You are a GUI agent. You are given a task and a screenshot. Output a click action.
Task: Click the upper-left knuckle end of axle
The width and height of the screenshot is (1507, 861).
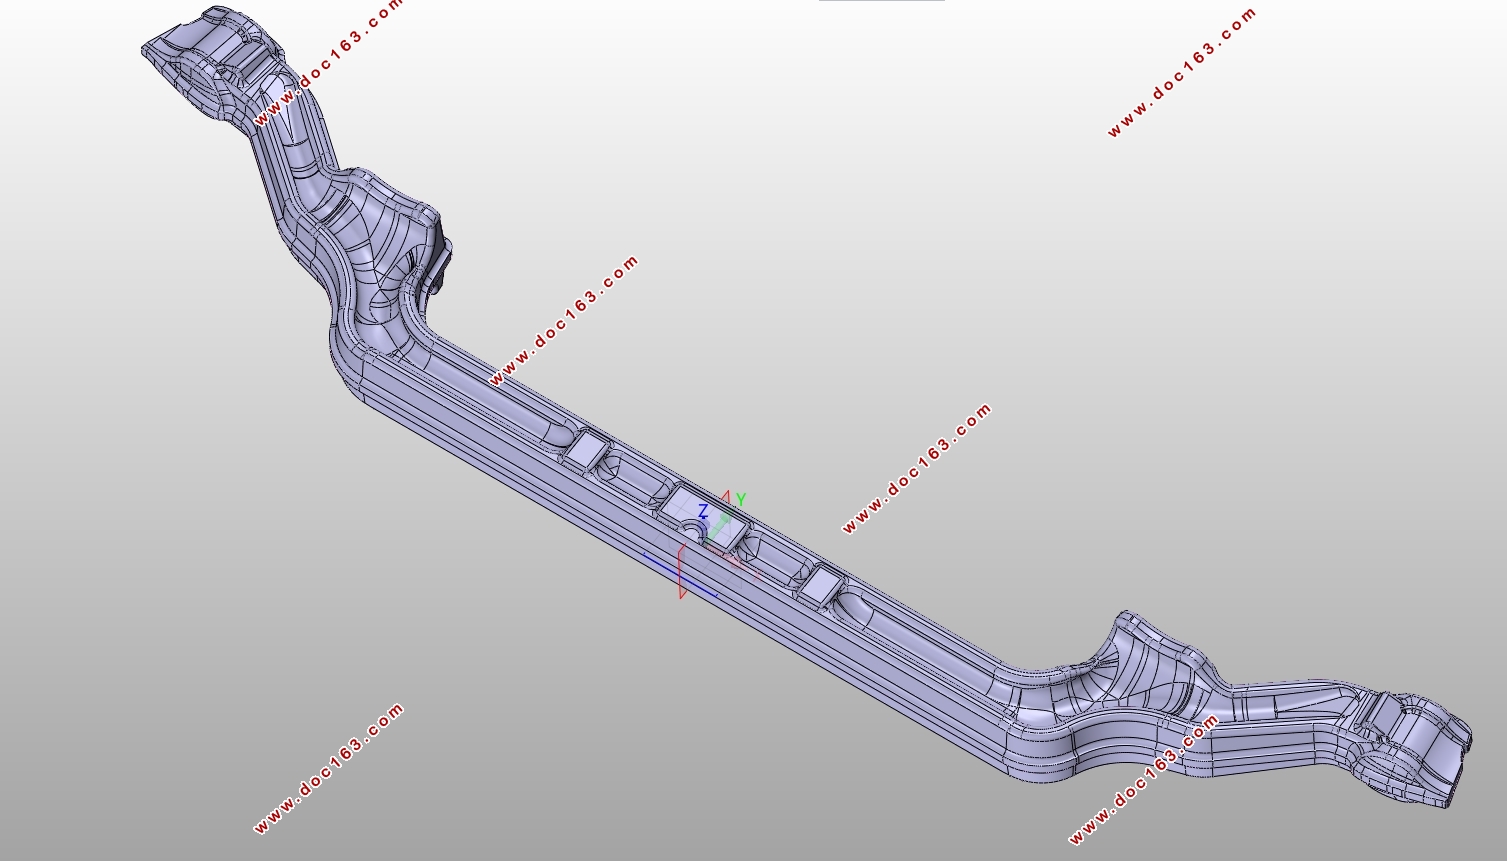pyautogui.click(x=215, y=62)
